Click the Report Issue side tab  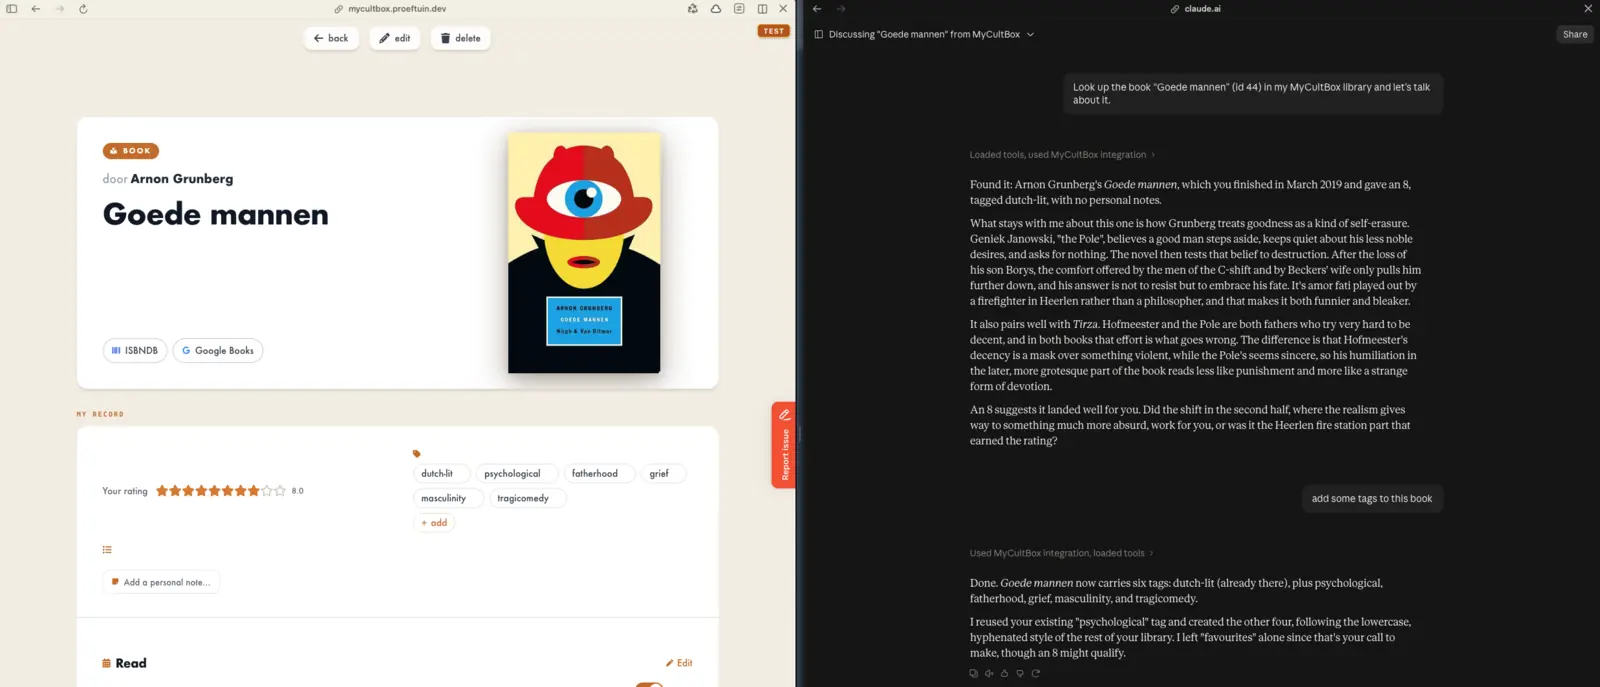784,445
